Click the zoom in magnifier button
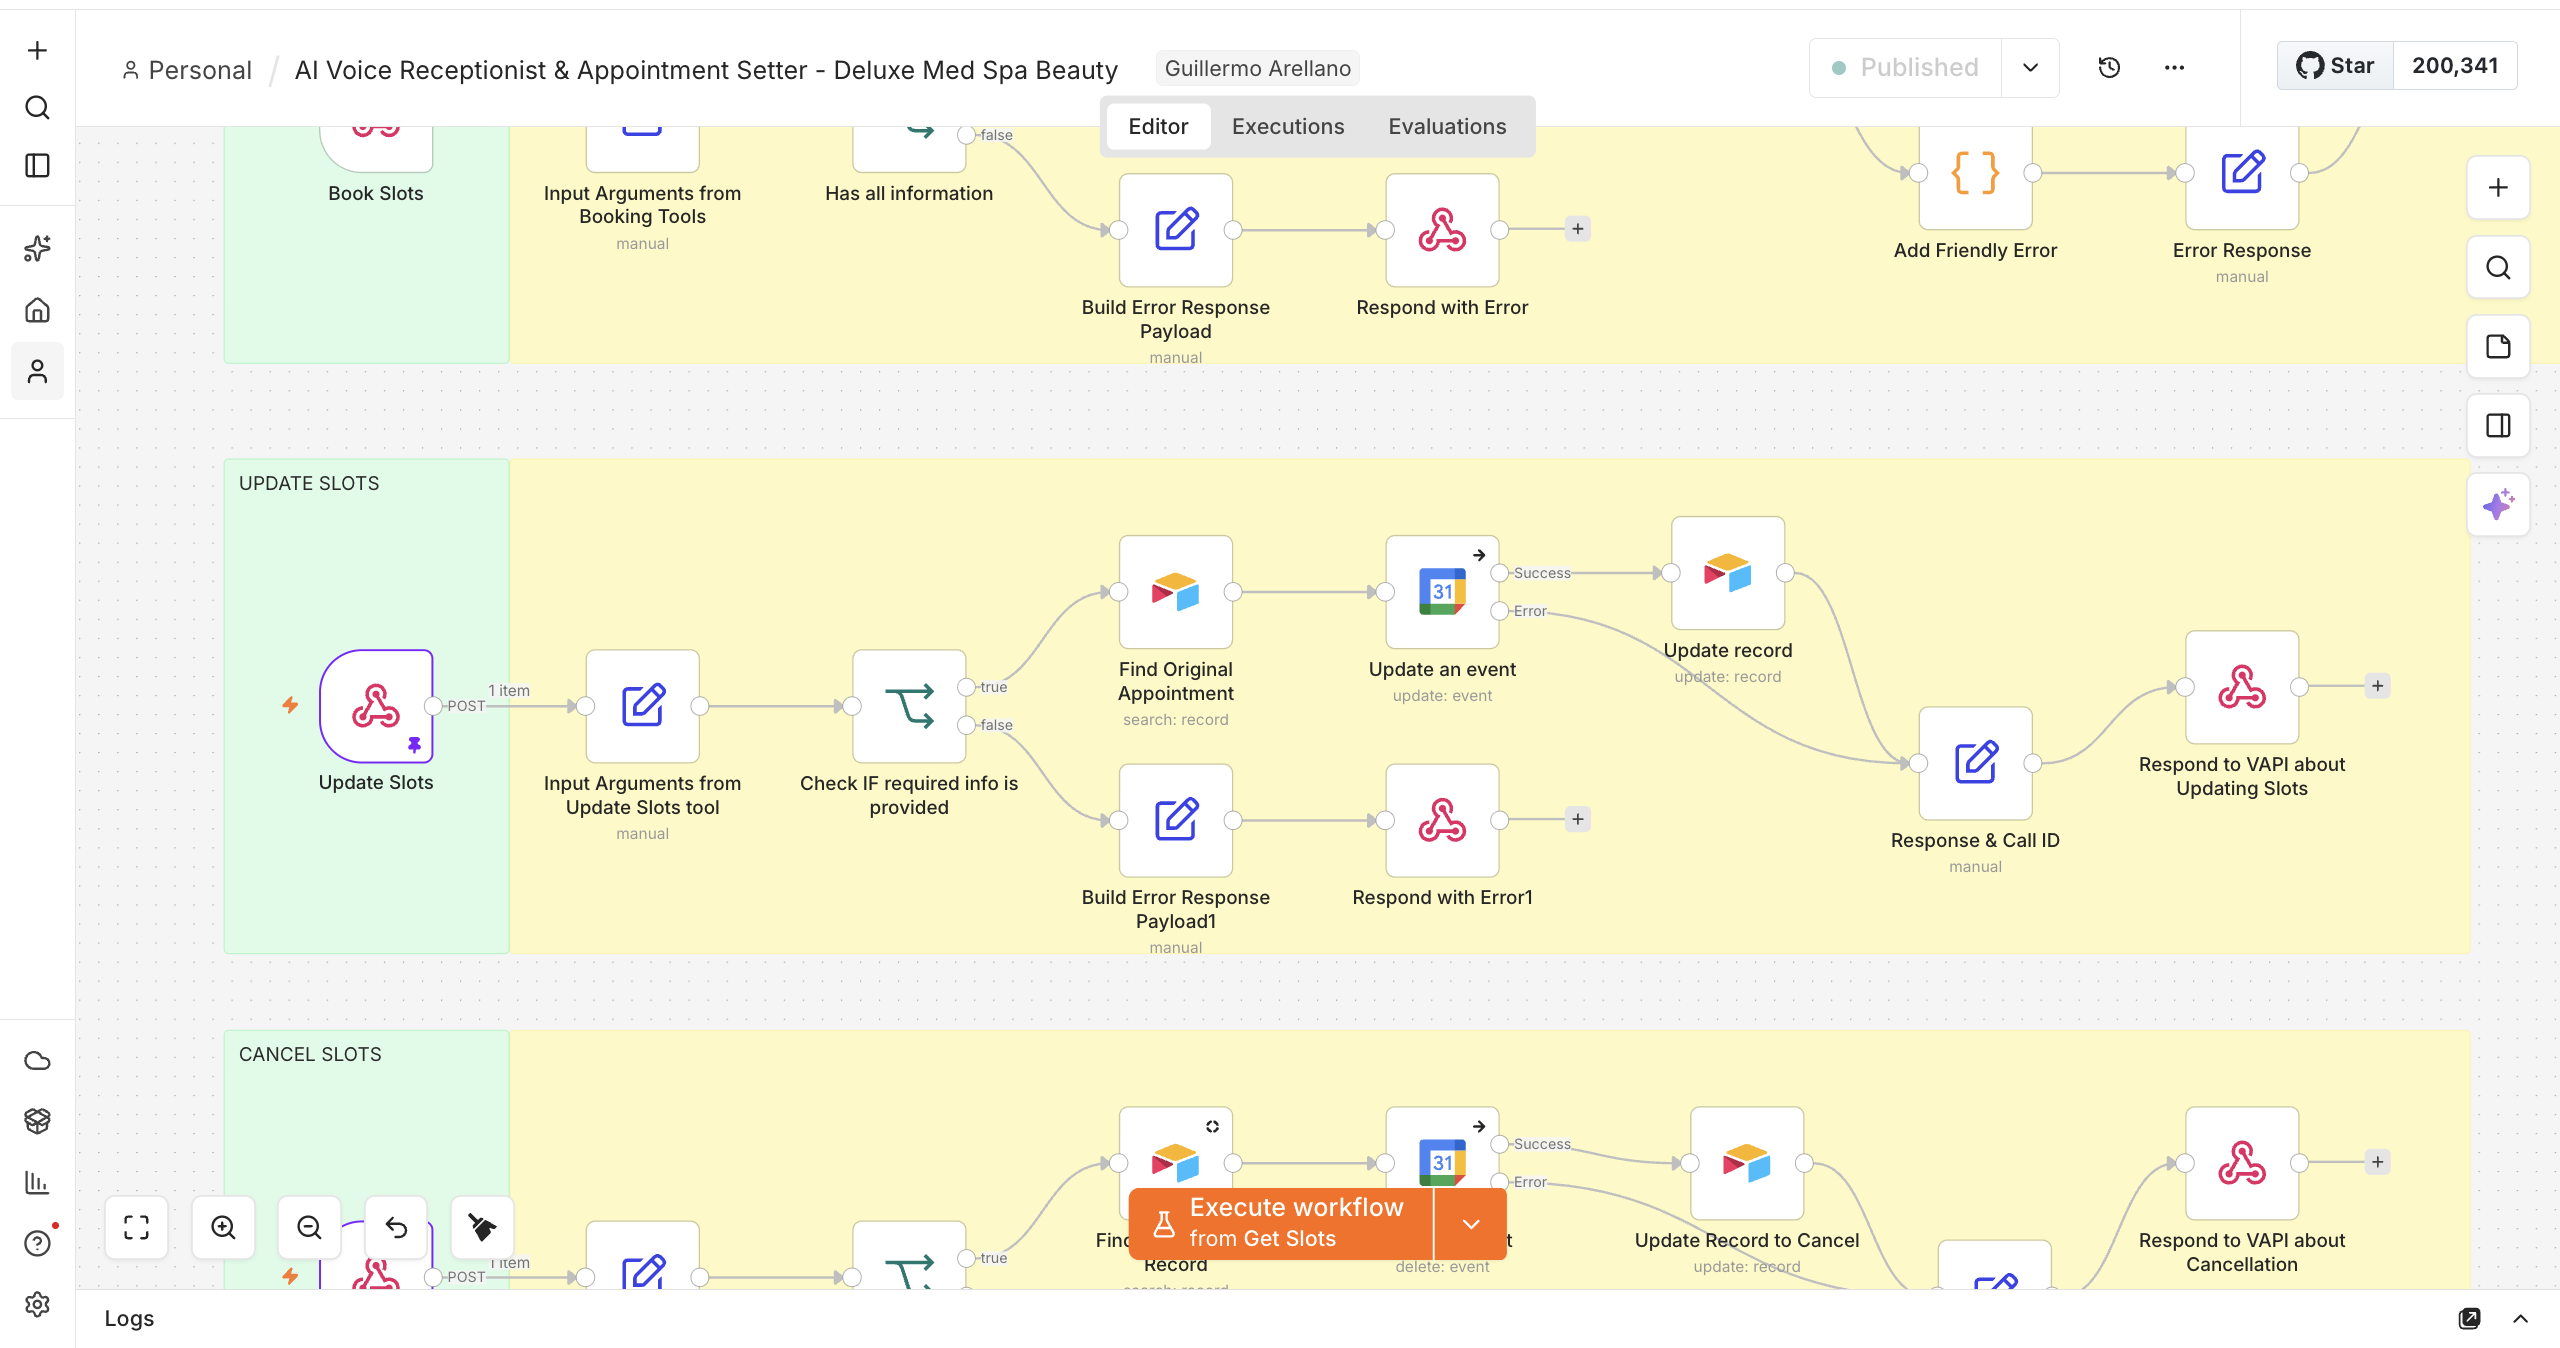This screenshot has width=2560, height=1348. click(x=223, y=1227)
